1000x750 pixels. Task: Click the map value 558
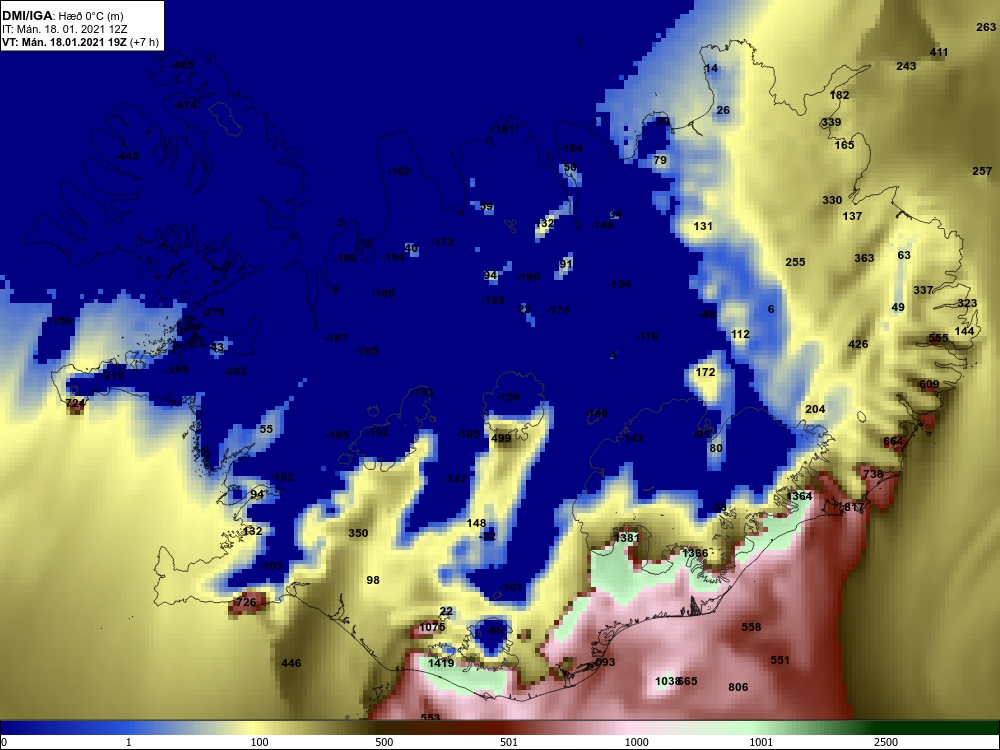[x=751, y=628]
